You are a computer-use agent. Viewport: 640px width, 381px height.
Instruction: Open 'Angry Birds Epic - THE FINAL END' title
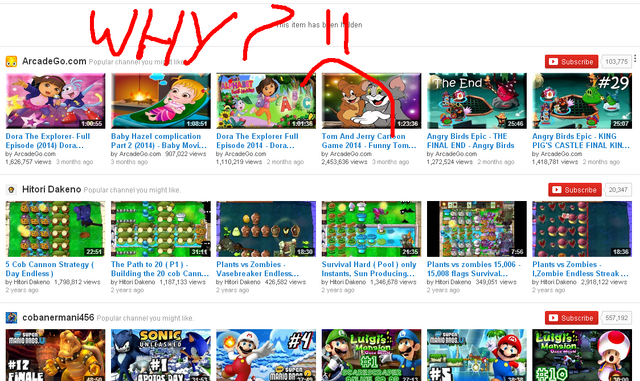(471, 141)
